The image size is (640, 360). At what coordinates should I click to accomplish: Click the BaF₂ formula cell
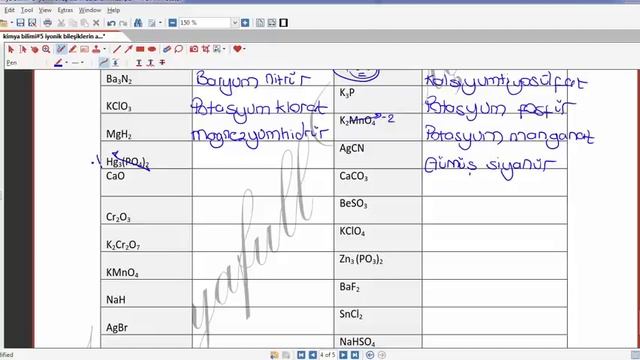pos(378,293)
